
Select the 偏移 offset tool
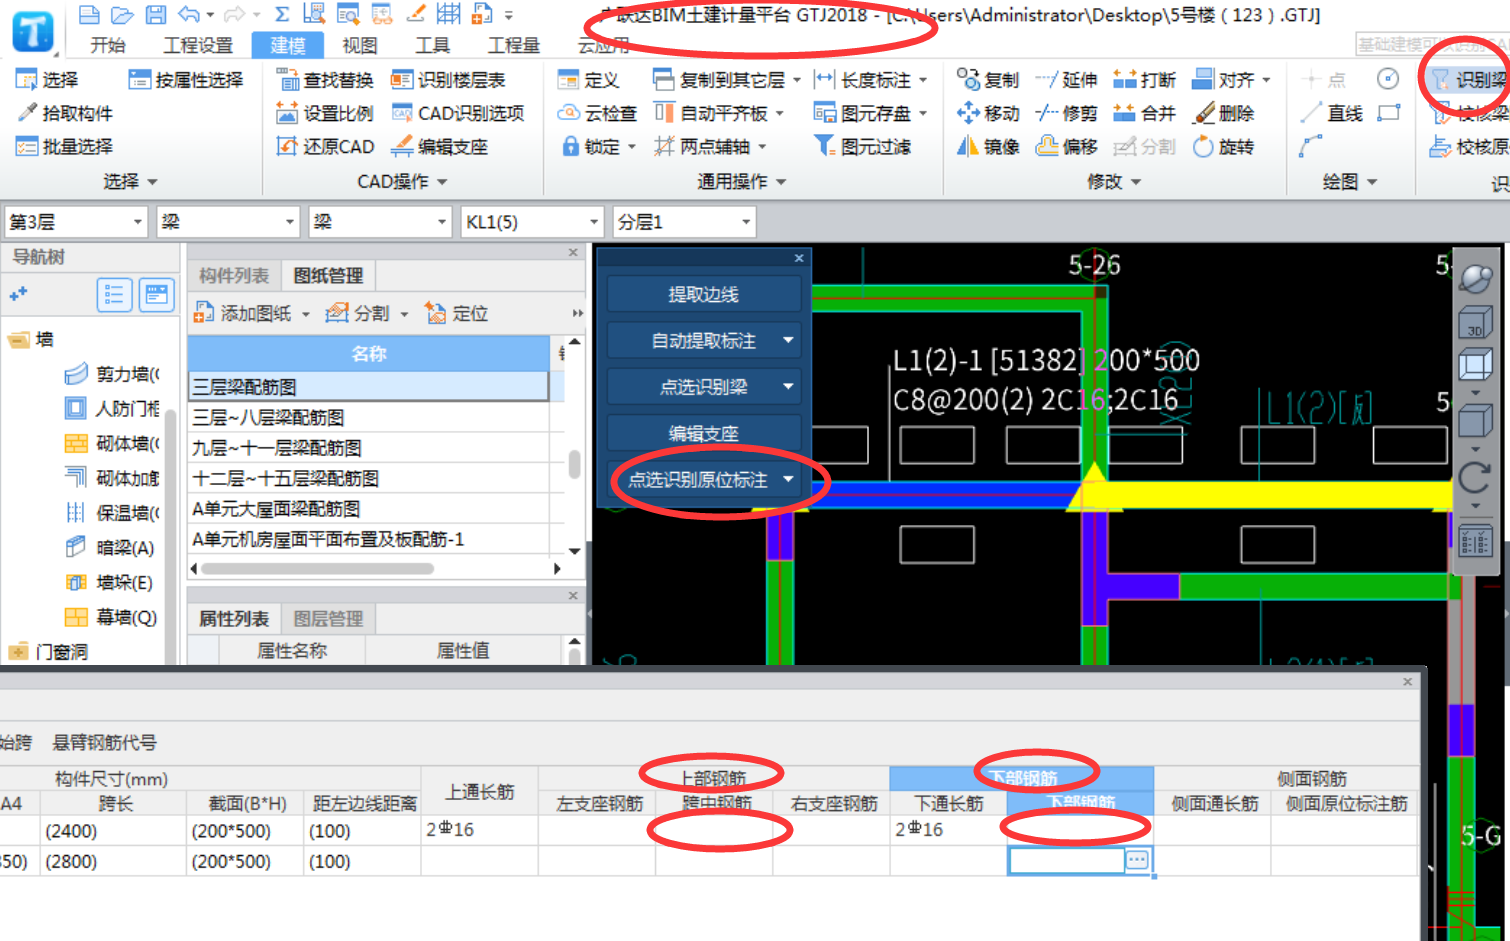pyautogui.click(x=1066, y=146)
